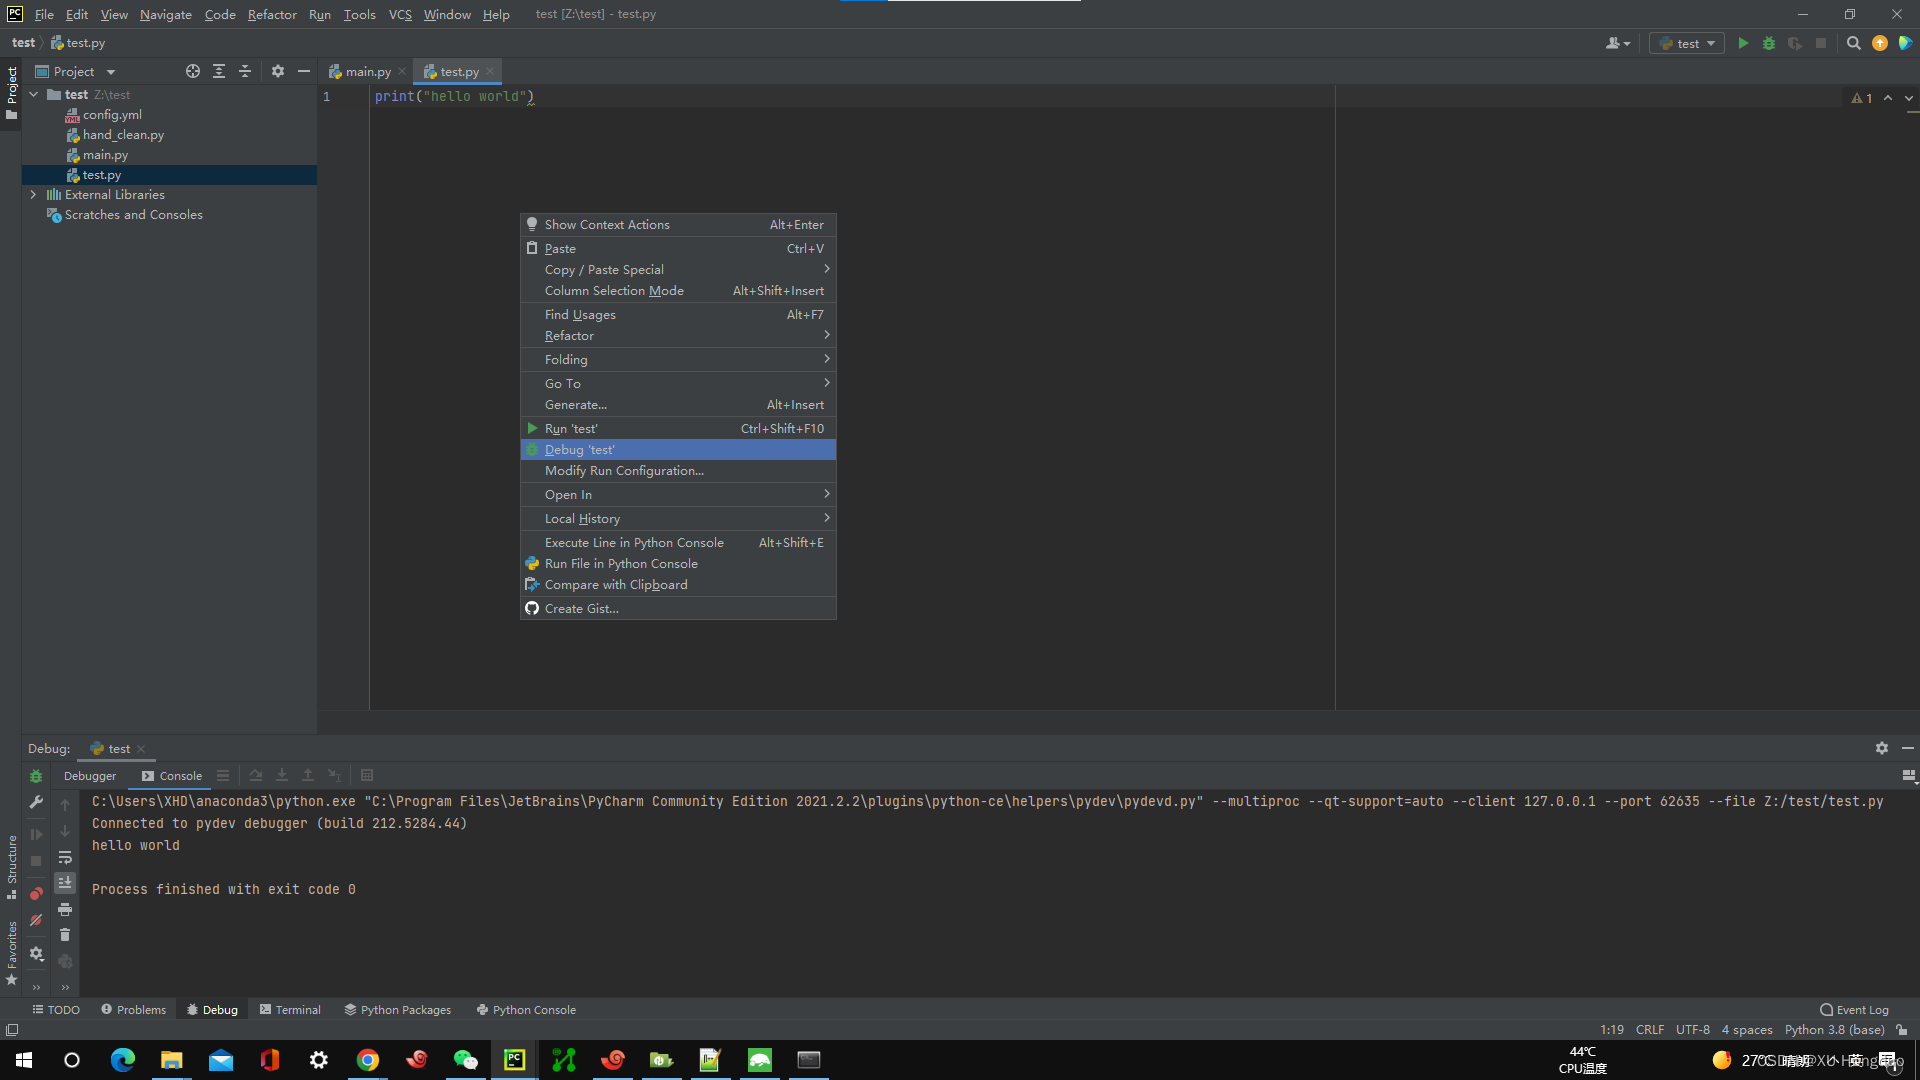The width and height of the screenshot is (1920, 1080).
Task: Toggle the Project tool window stripe button
Action: [x=11, y=93]
